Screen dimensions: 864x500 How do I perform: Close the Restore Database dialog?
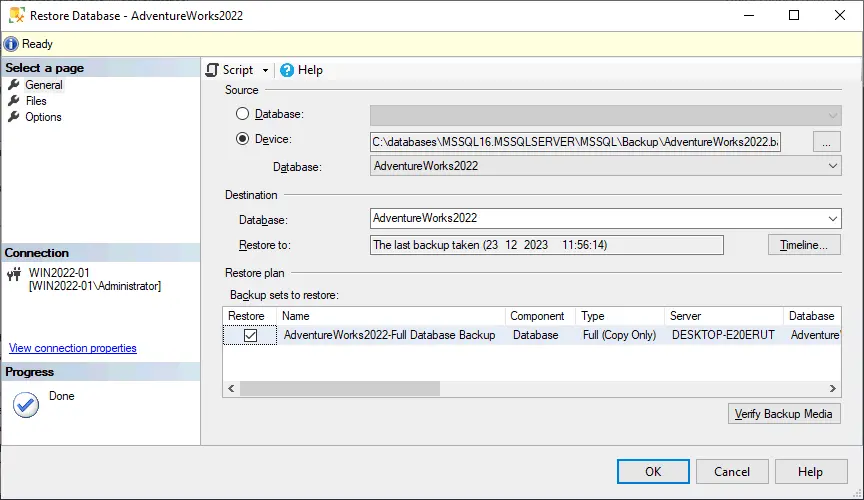tap(840, 15)
